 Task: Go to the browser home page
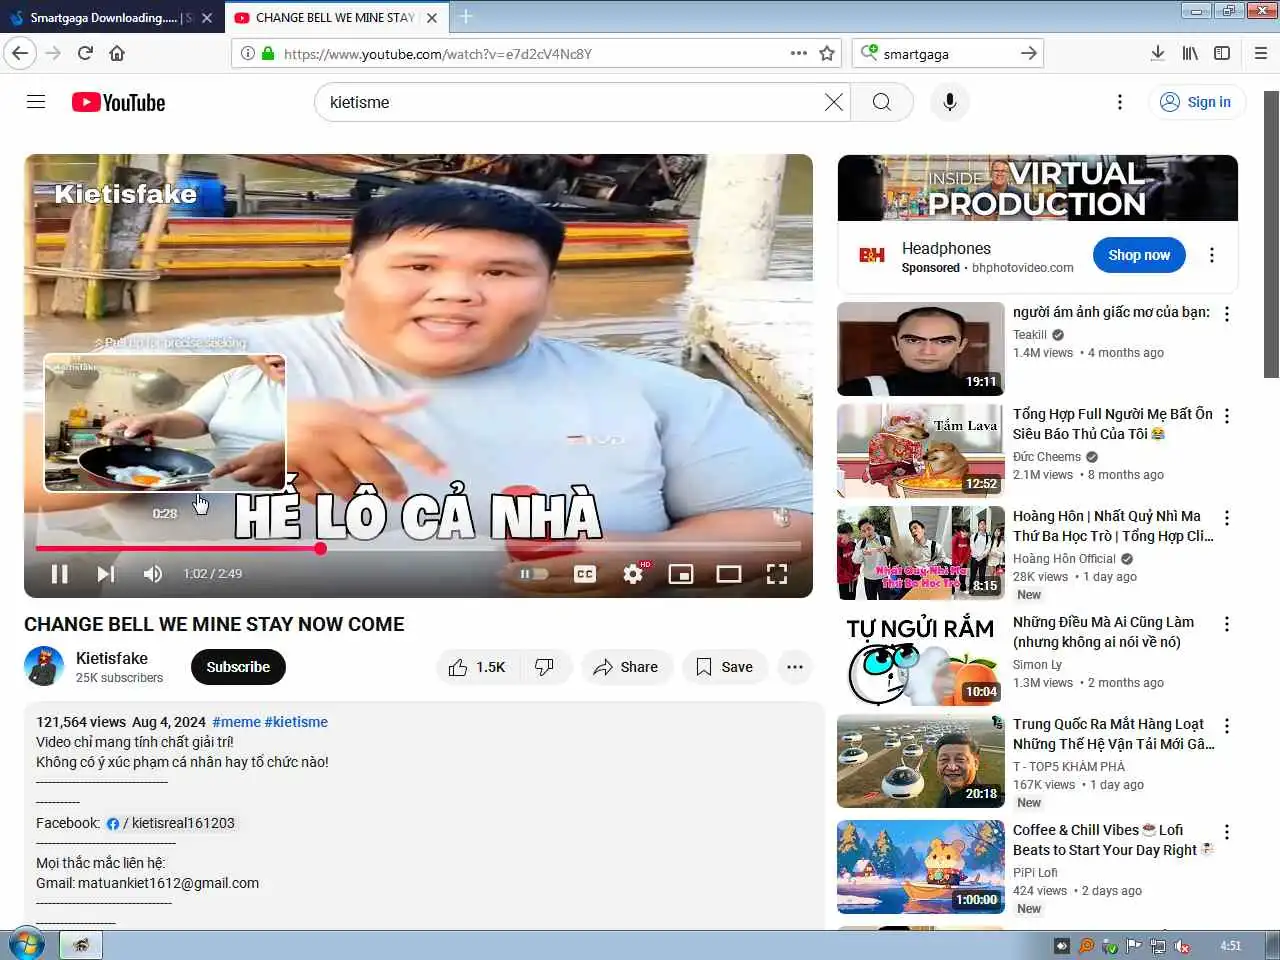click(x=117, y=53)
